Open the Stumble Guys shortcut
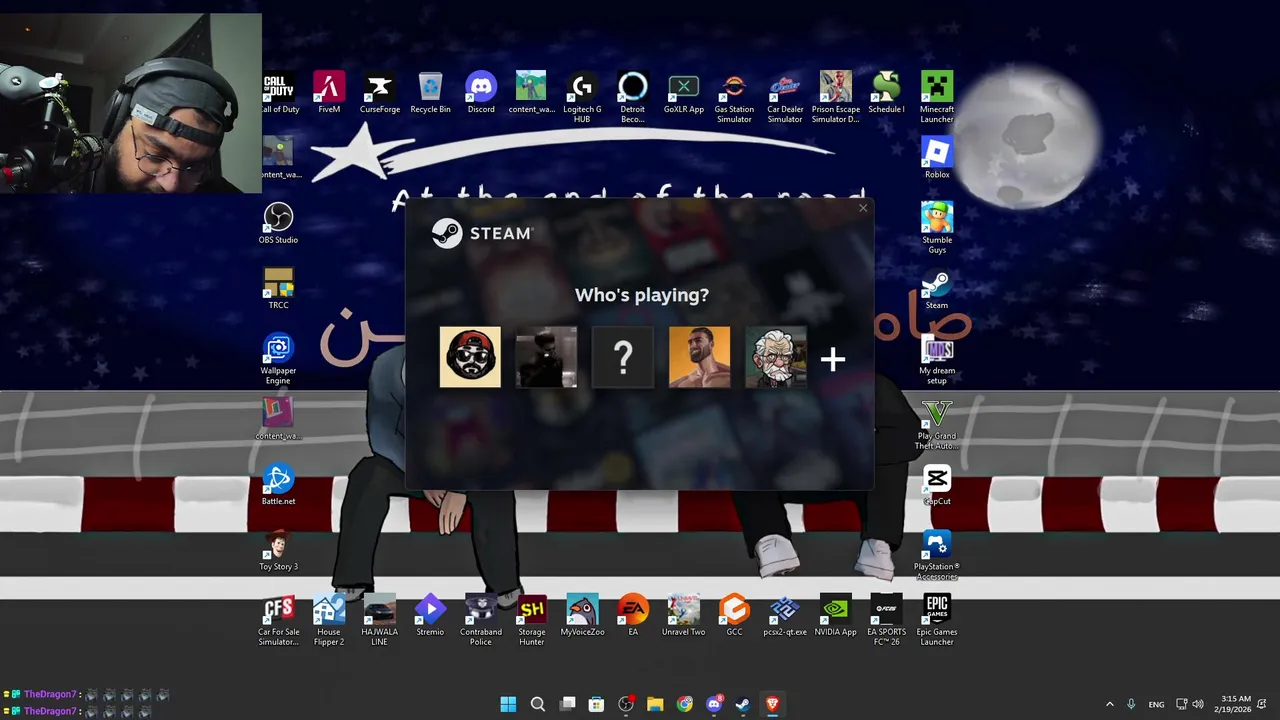The height and width of the screenshot is (720, 1280). click(x=937, y=228)
